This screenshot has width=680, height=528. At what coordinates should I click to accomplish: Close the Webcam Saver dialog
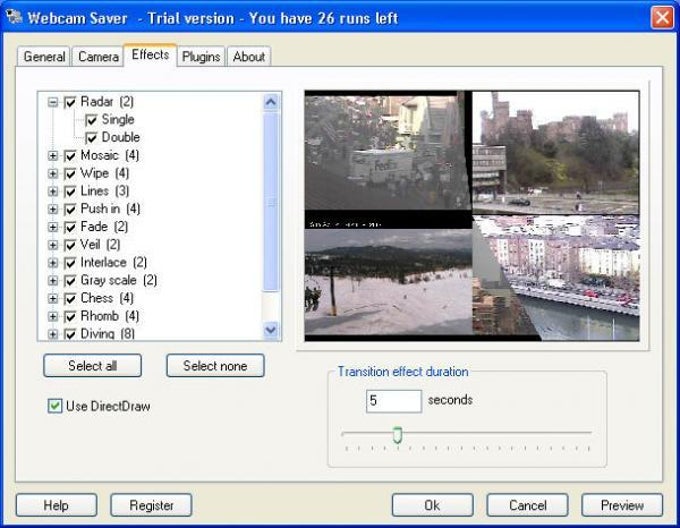click(662, 18)
